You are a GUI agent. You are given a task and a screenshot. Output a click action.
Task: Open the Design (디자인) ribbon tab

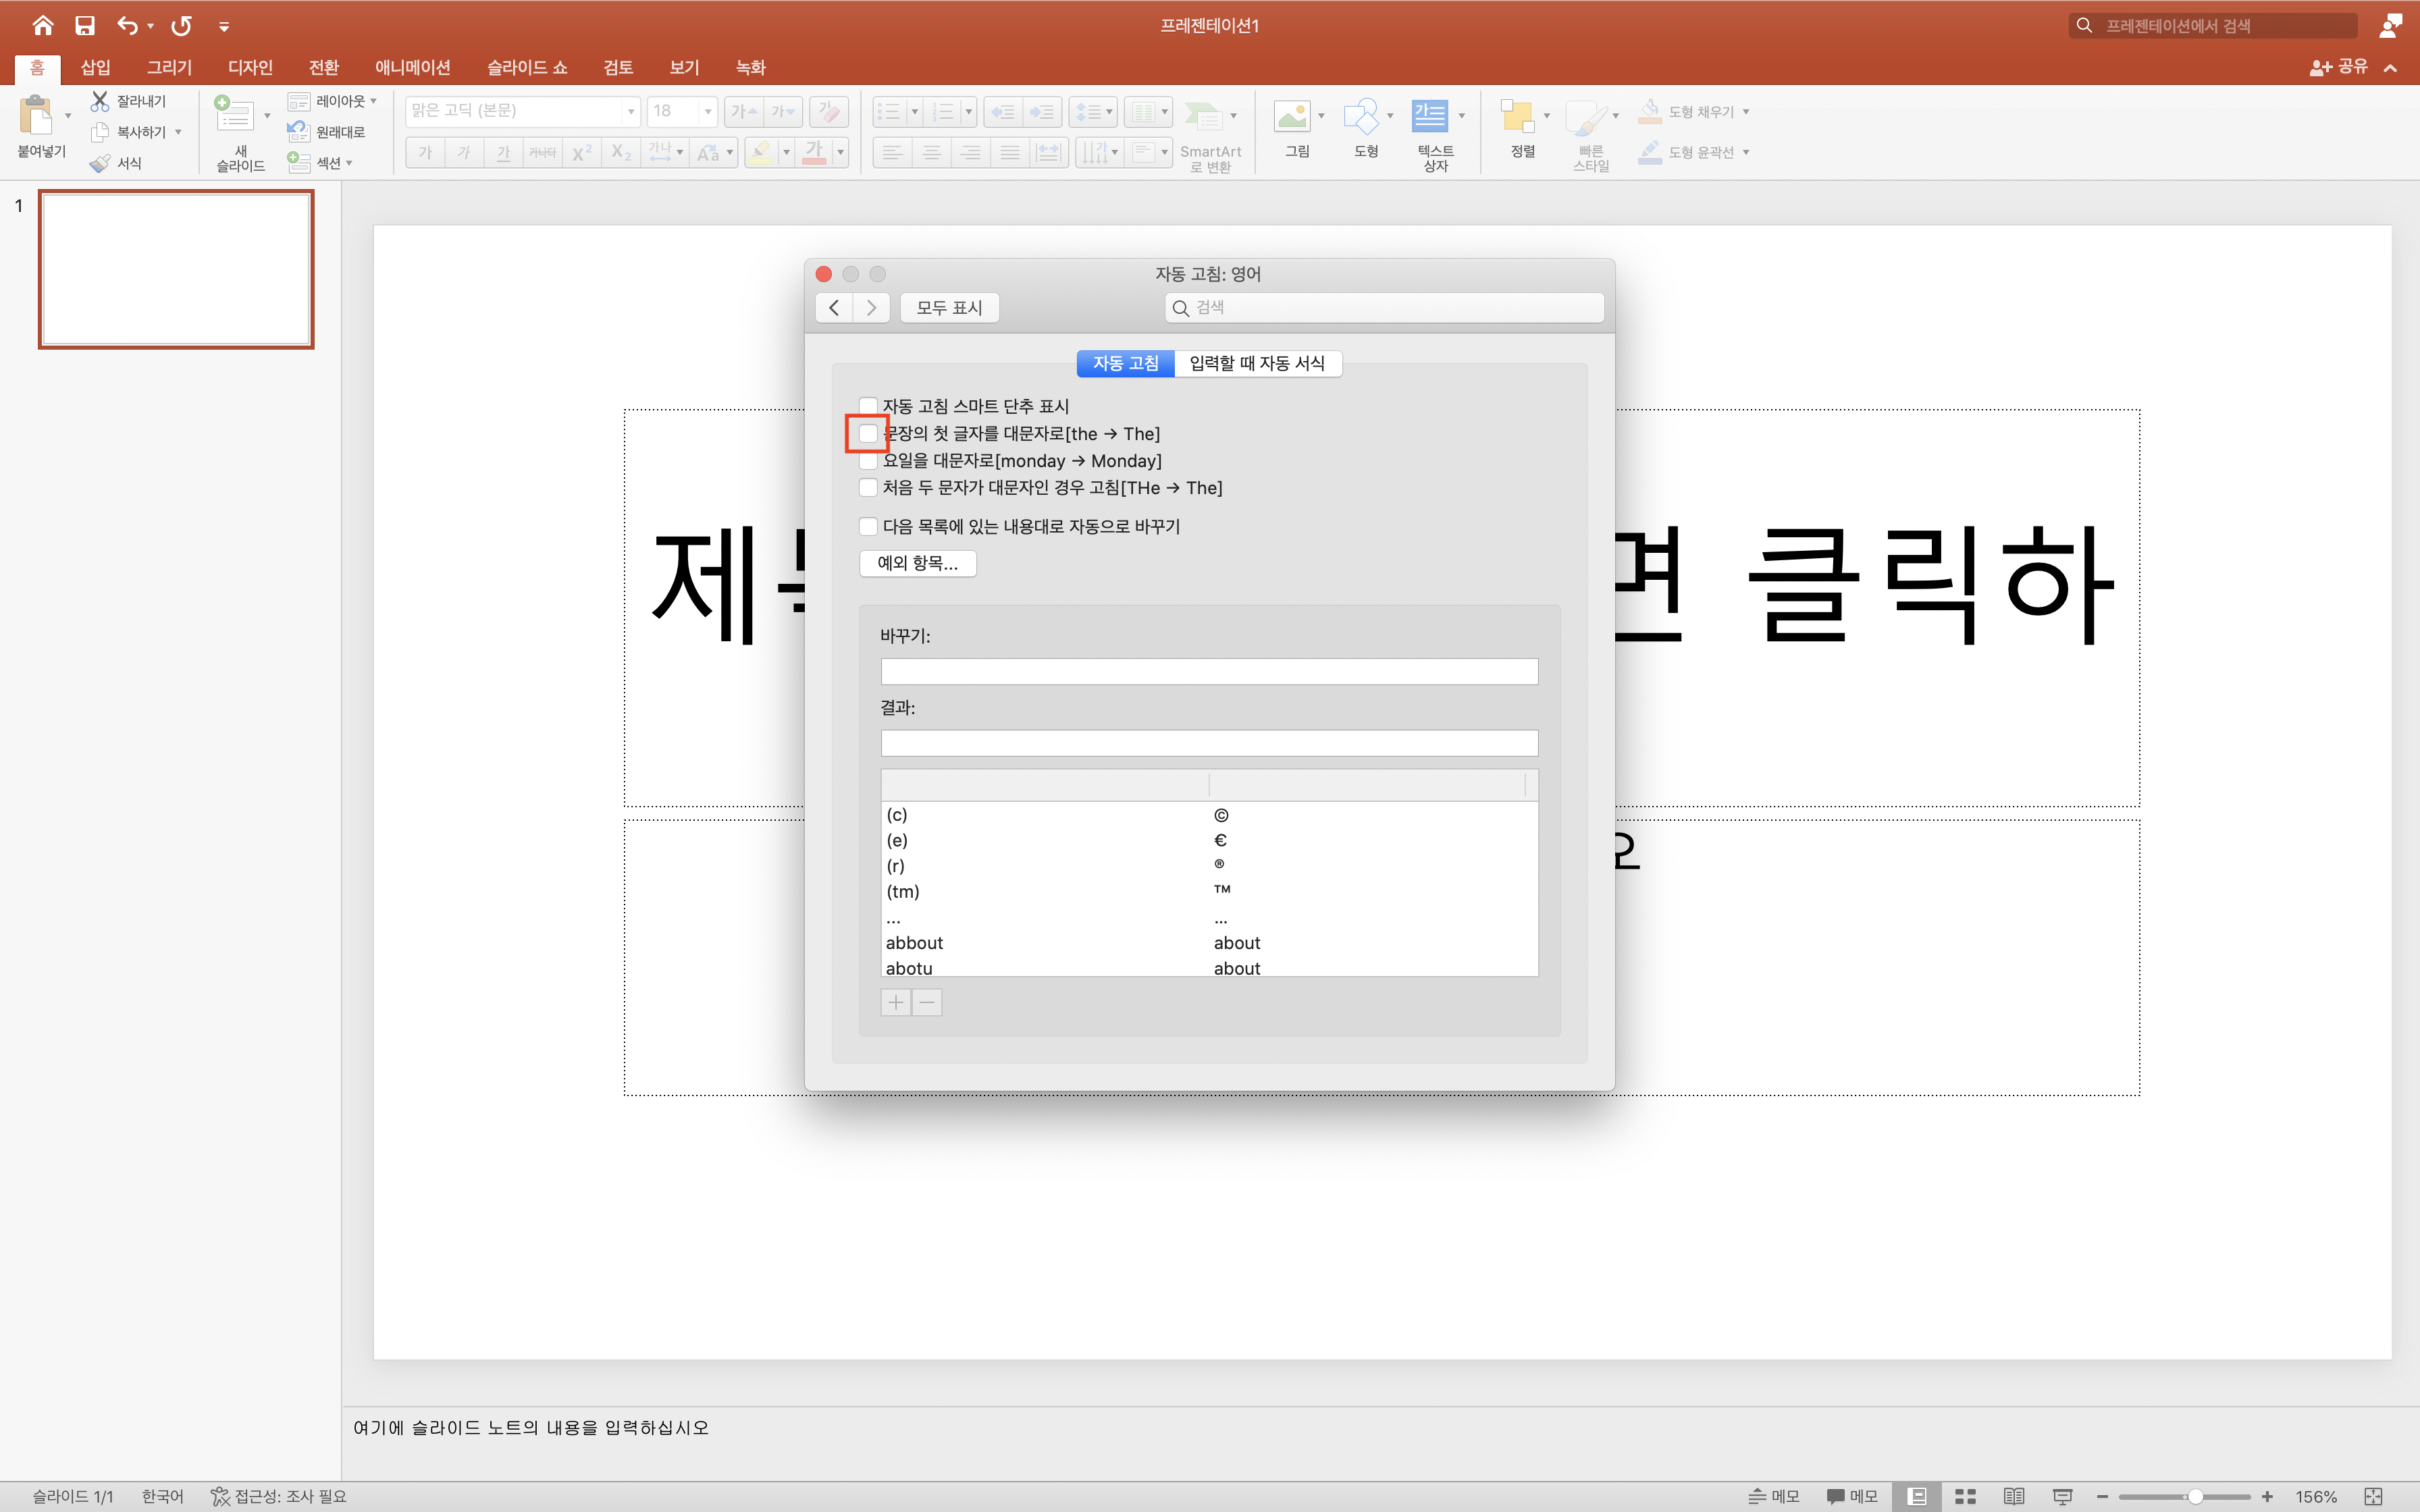(x=250, y=67)
